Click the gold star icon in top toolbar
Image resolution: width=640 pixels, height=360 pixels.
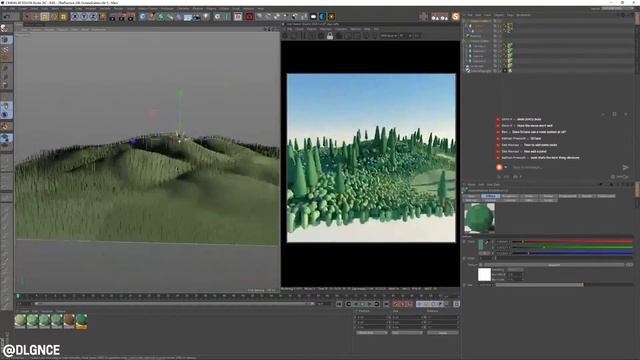(331, 17)
